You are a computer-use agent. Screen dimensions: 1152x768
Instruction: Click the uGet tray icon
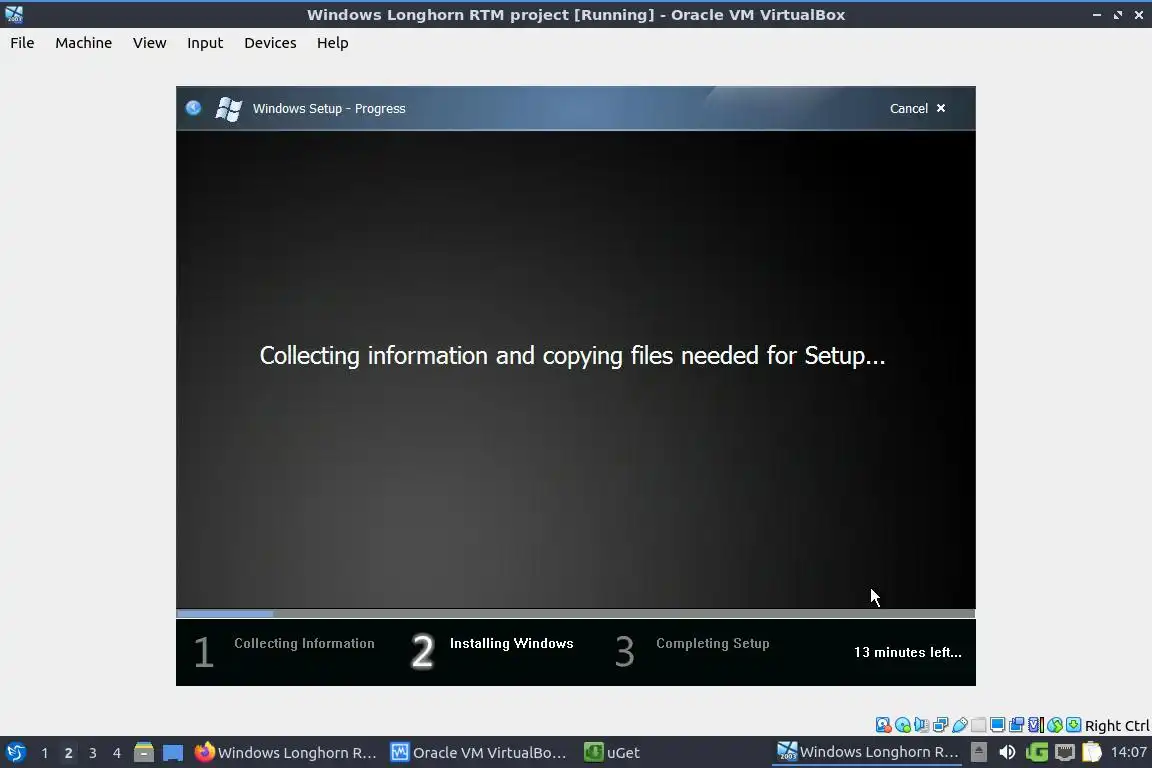[1037, 752]
